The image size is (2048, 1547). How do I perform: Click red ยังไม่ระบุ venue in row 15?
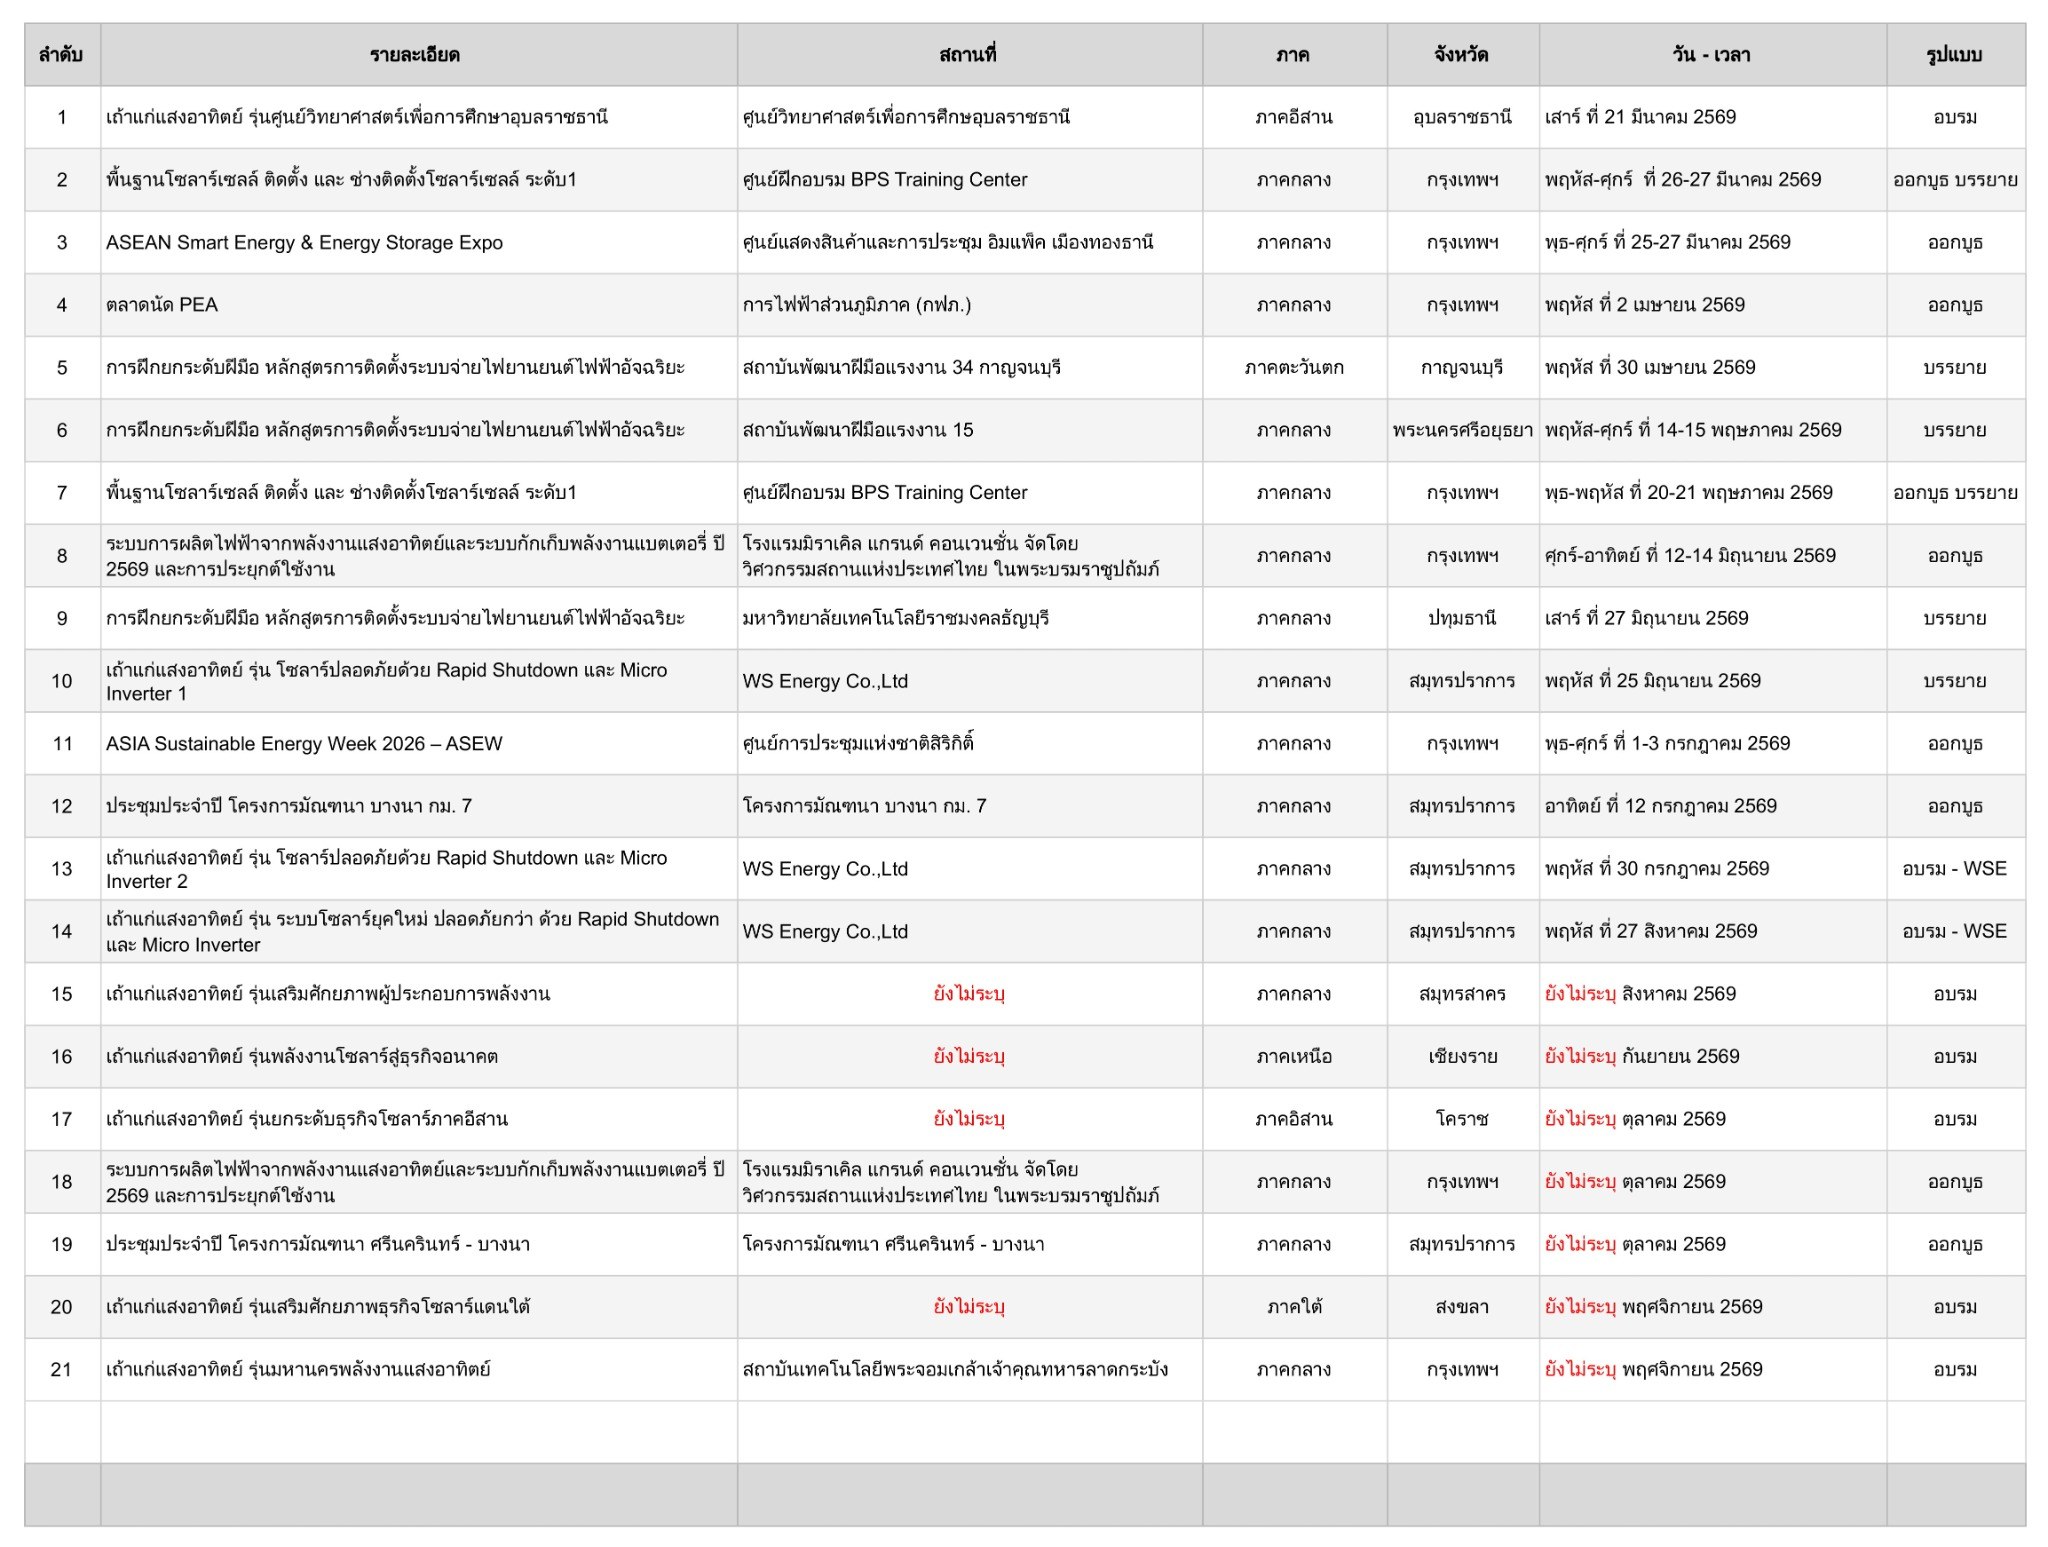coord(969,994)
